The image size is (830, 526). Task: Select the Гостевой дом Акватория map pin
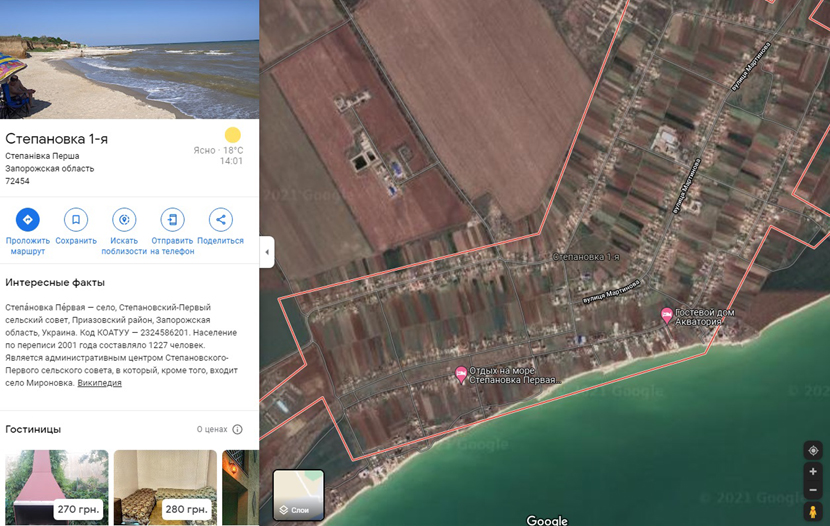[667, 315]
